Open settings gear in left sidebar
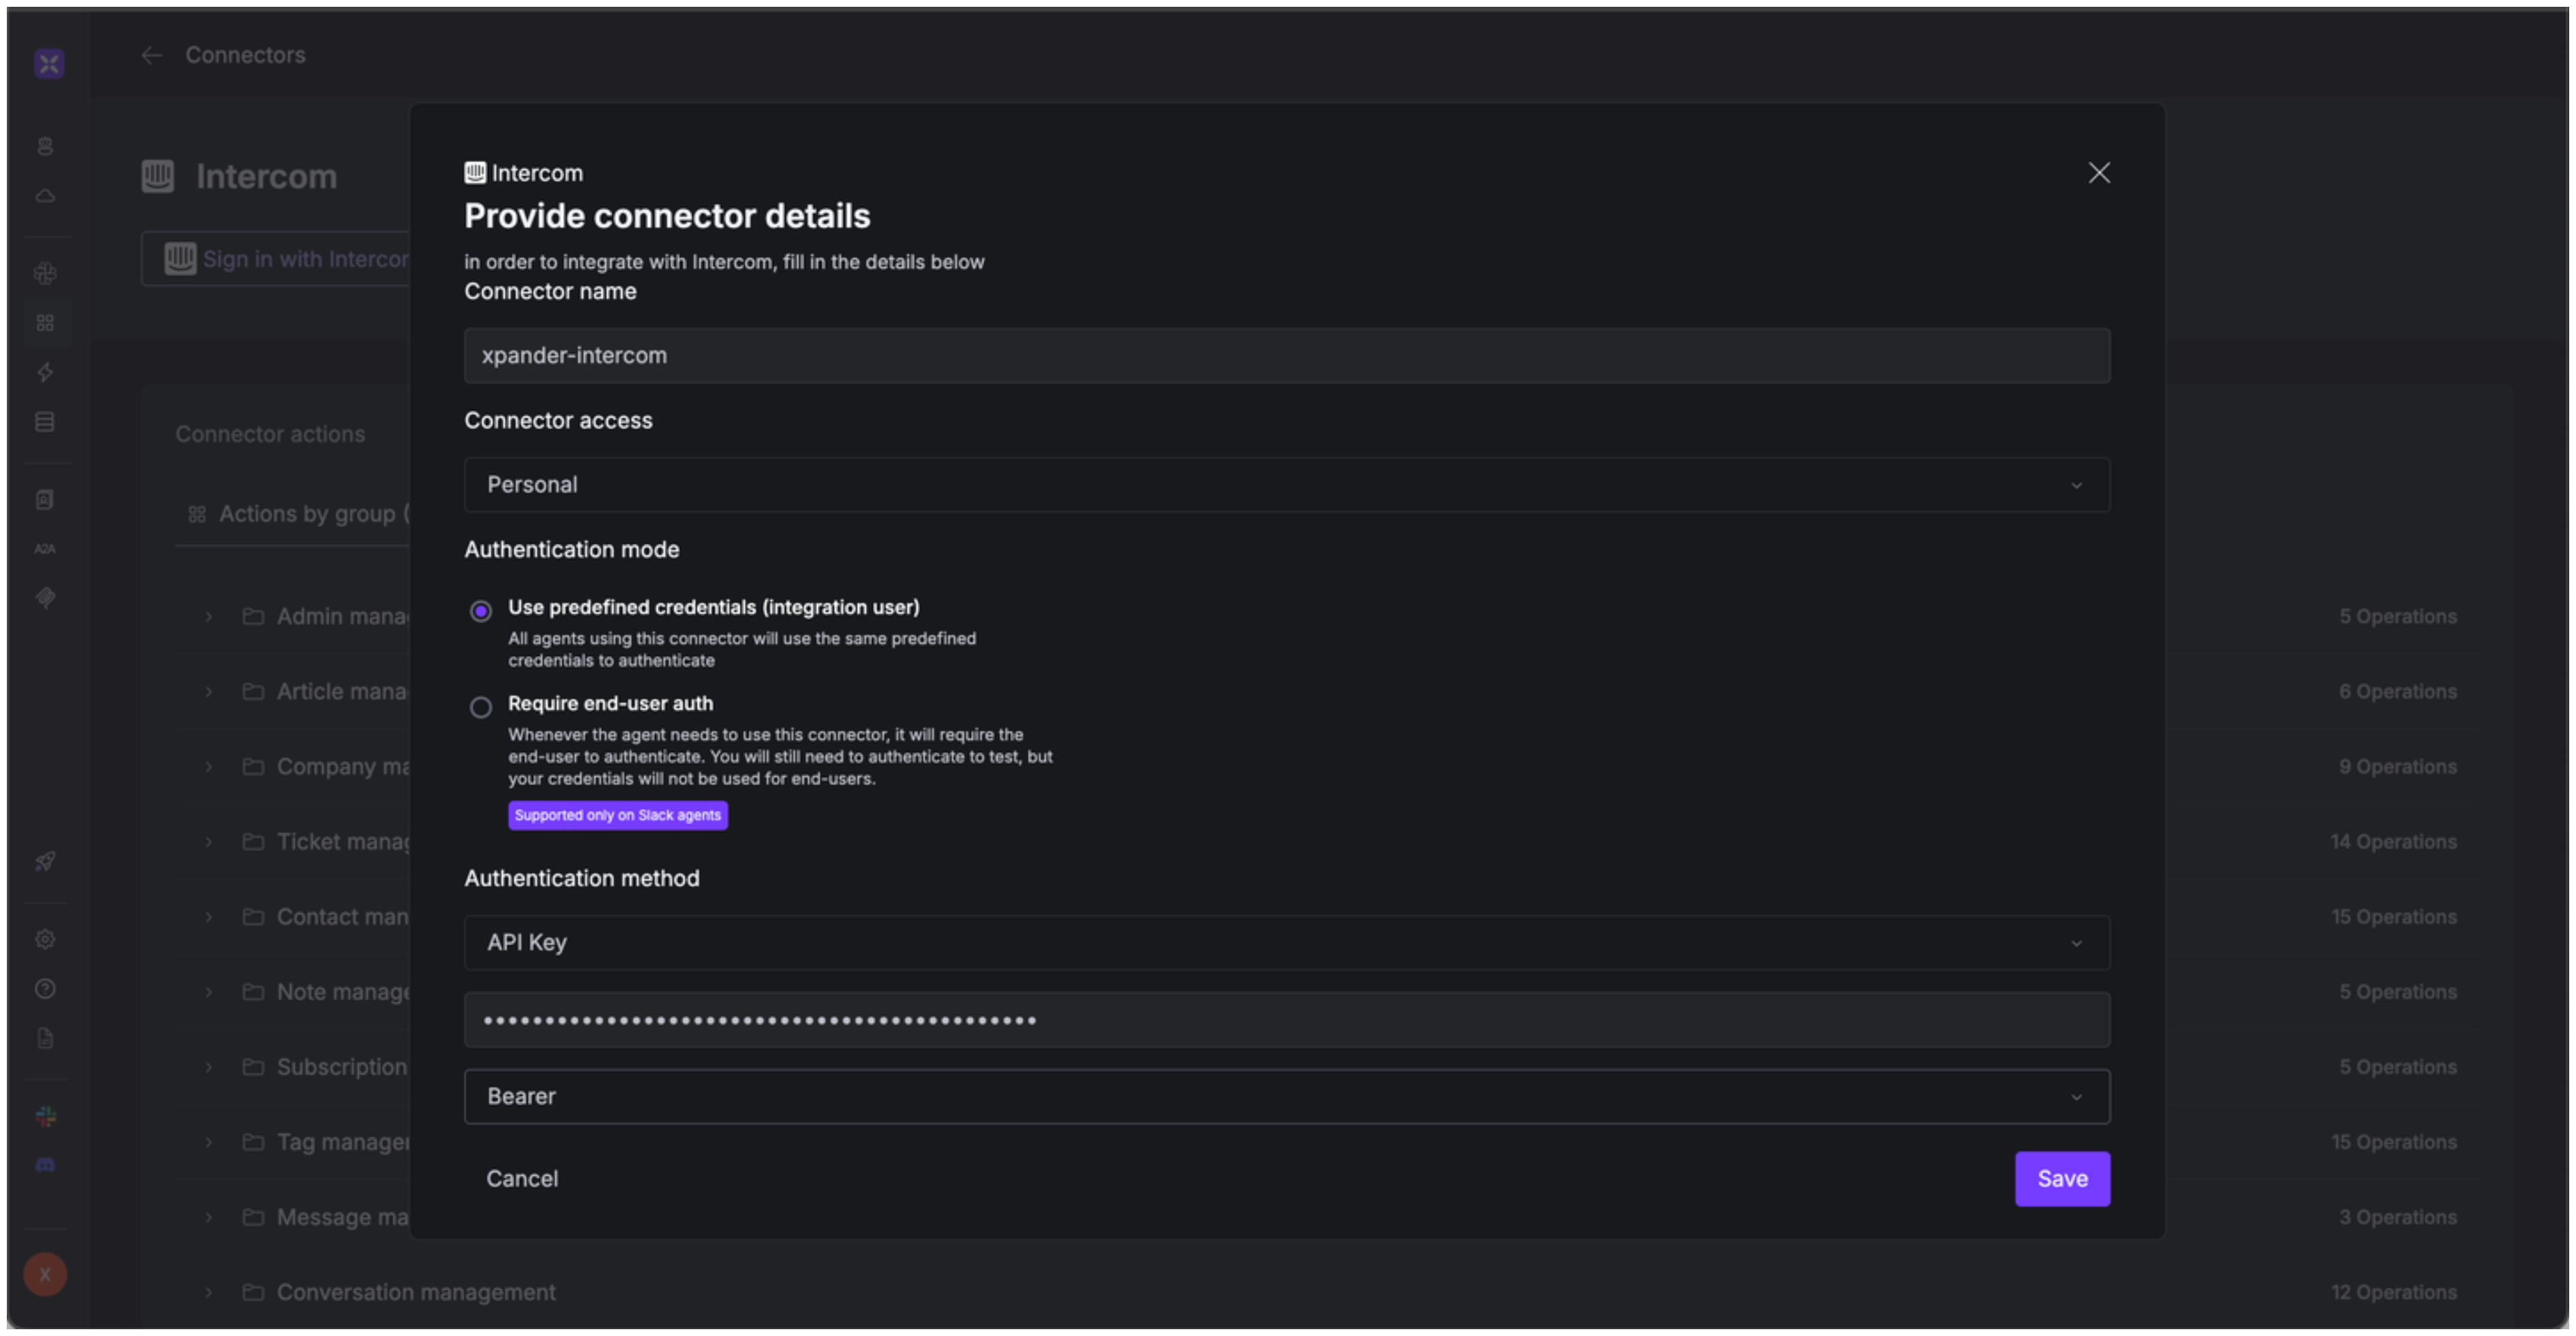 45,939
